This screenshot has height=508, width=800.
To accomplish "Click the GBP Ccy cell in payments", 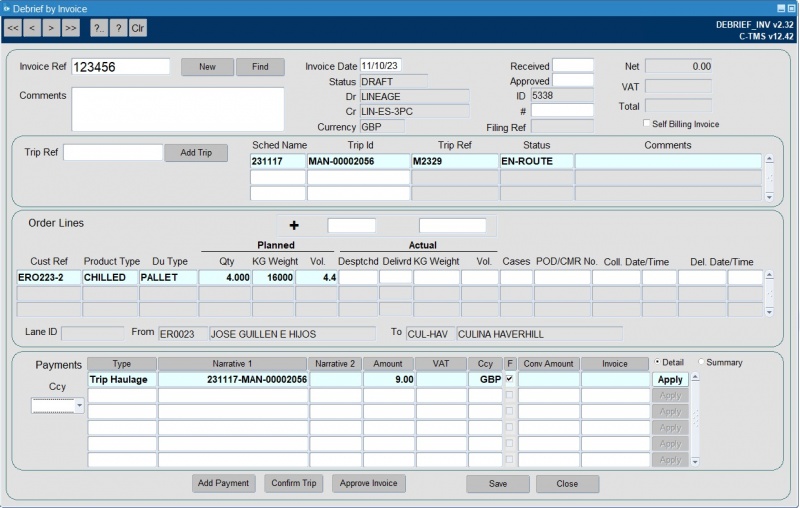I will 485,379.
